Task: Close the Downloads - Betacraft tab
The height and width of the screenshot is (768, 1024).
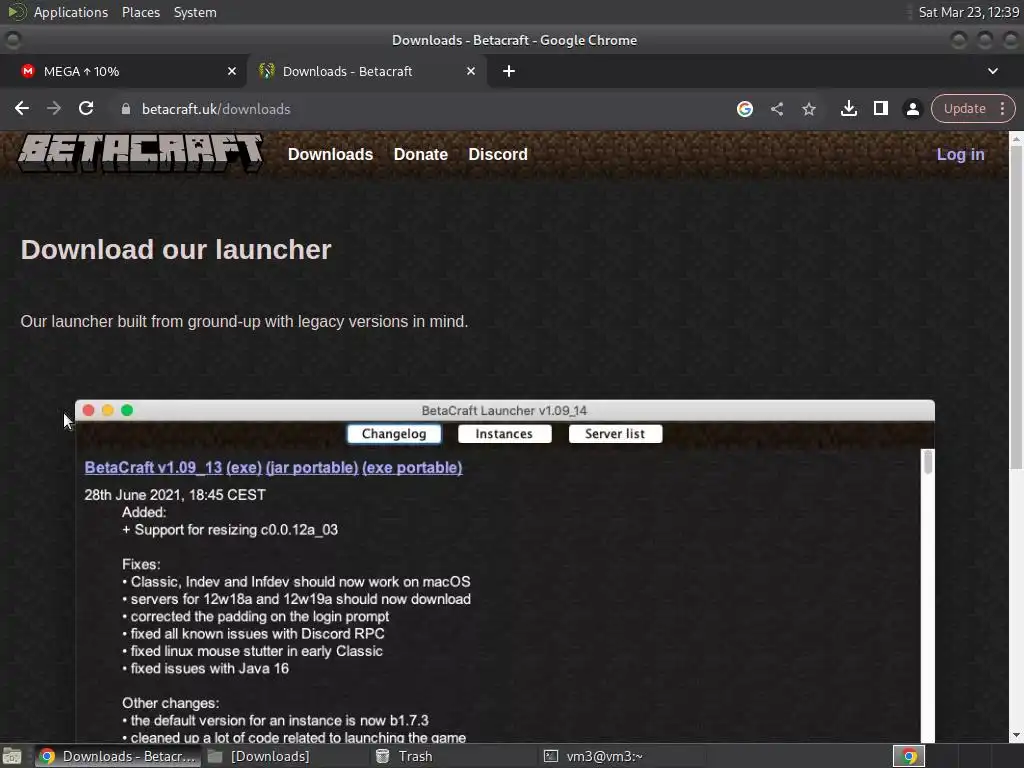Action: click(471, 71)
